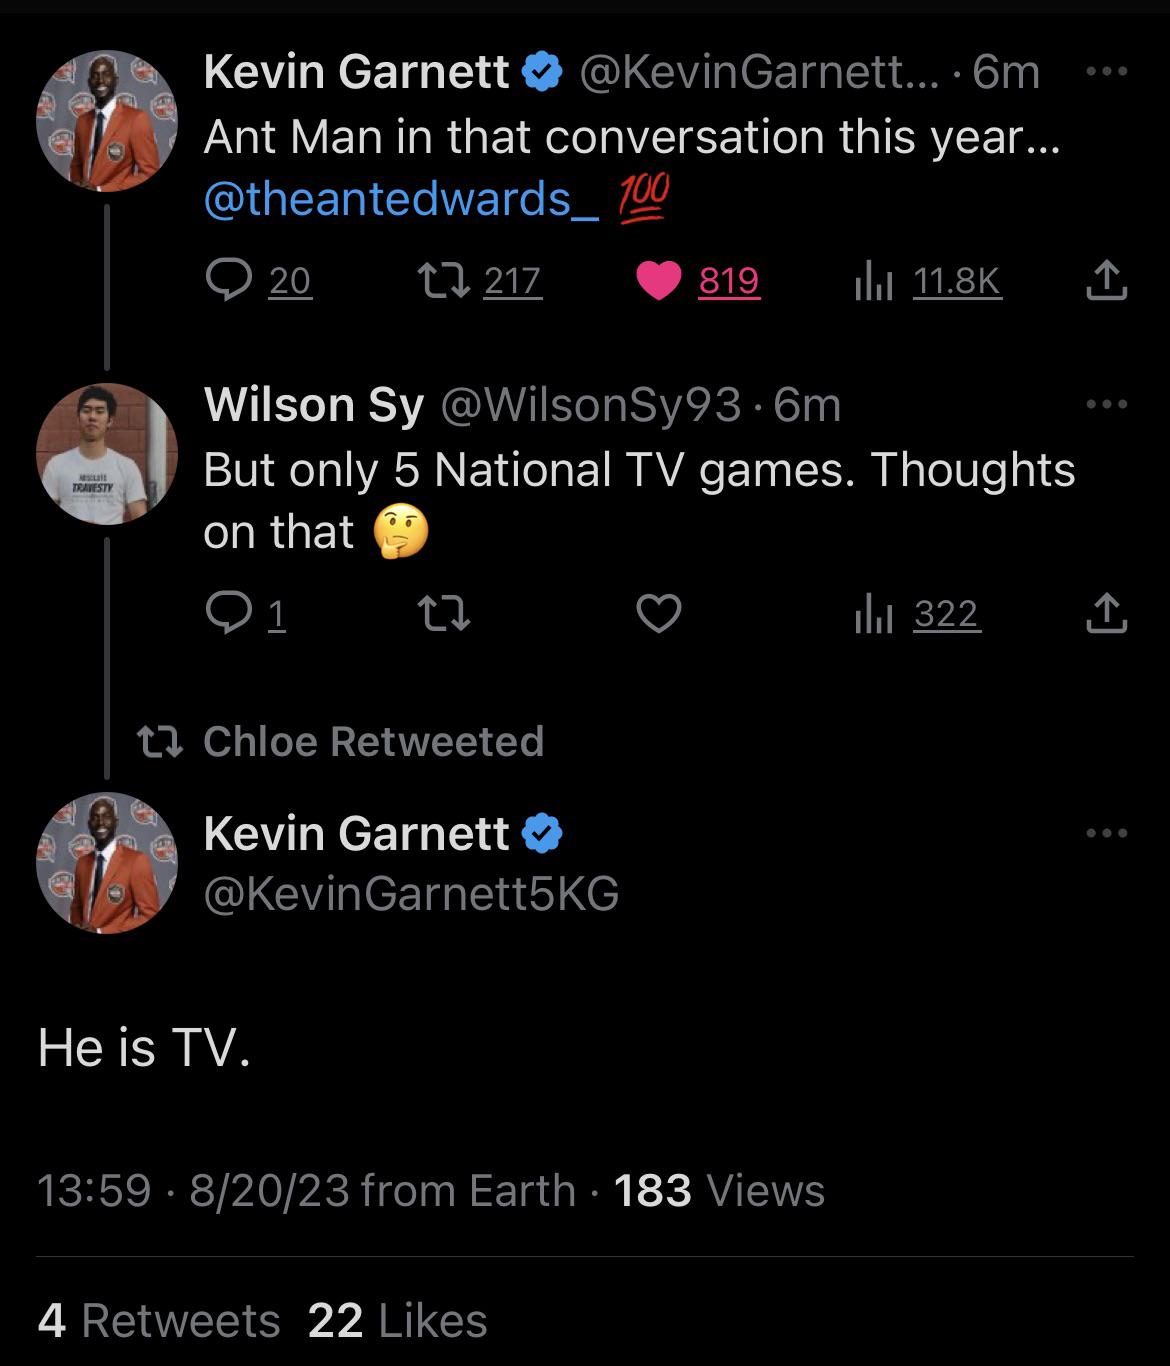Reply to Kevin Garnett's Ant Man tweet

(229, 280)
